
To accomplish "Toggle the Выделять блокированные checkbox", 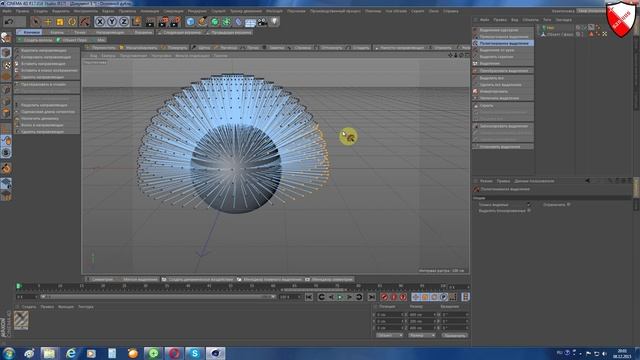I will pyautogui.click(x=529, y=211).
